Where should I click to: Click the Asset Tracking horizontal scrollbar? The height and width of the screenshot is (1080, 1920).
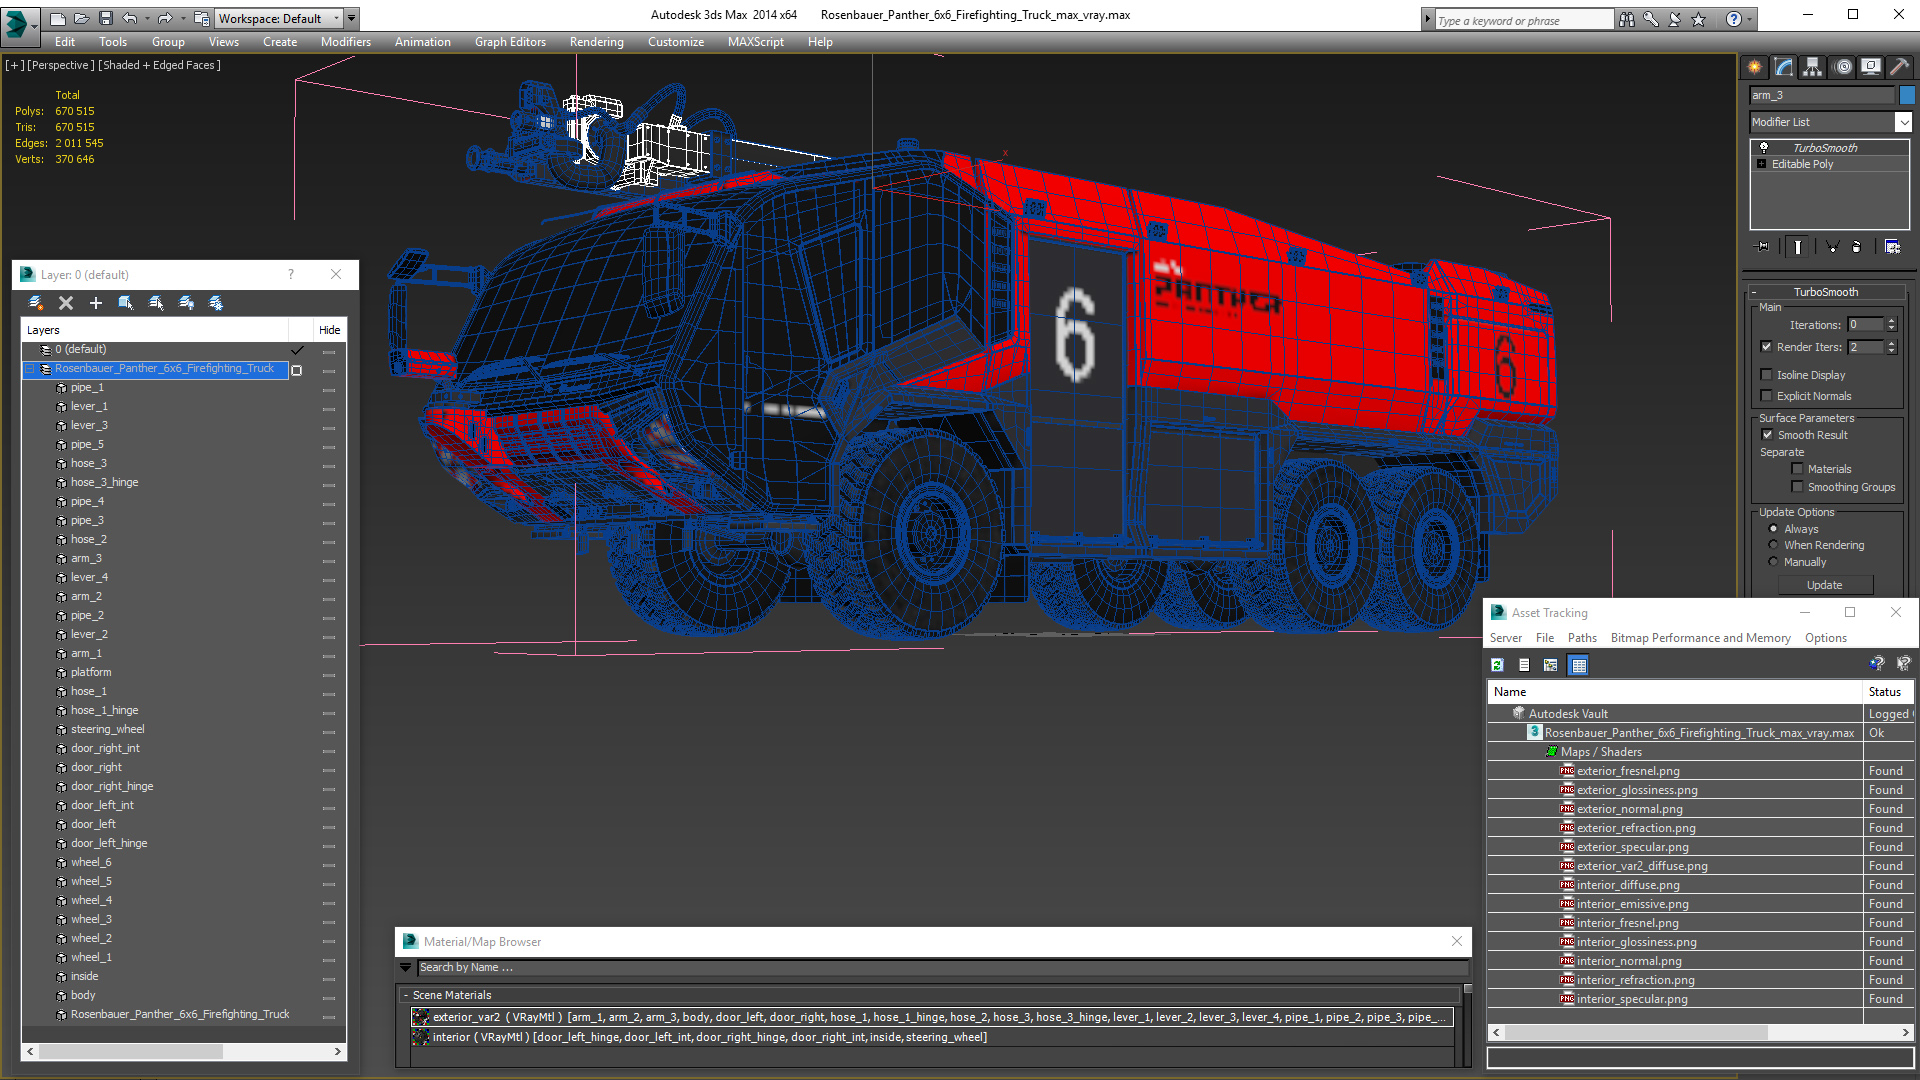tap(1699, 1032)
